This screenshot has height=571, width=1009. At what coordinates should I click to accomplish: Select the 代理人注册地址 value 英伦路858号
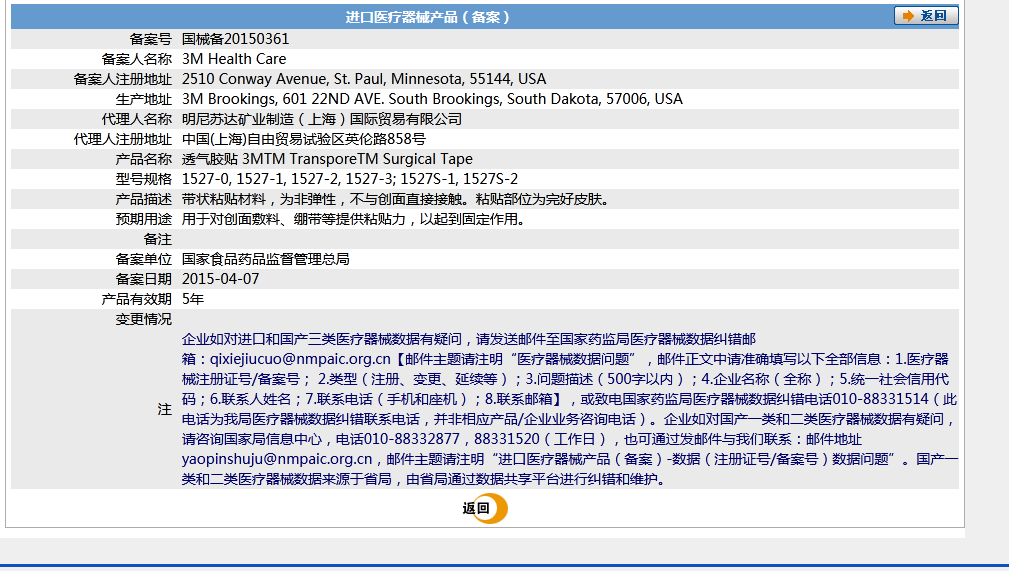coord(304,139)
